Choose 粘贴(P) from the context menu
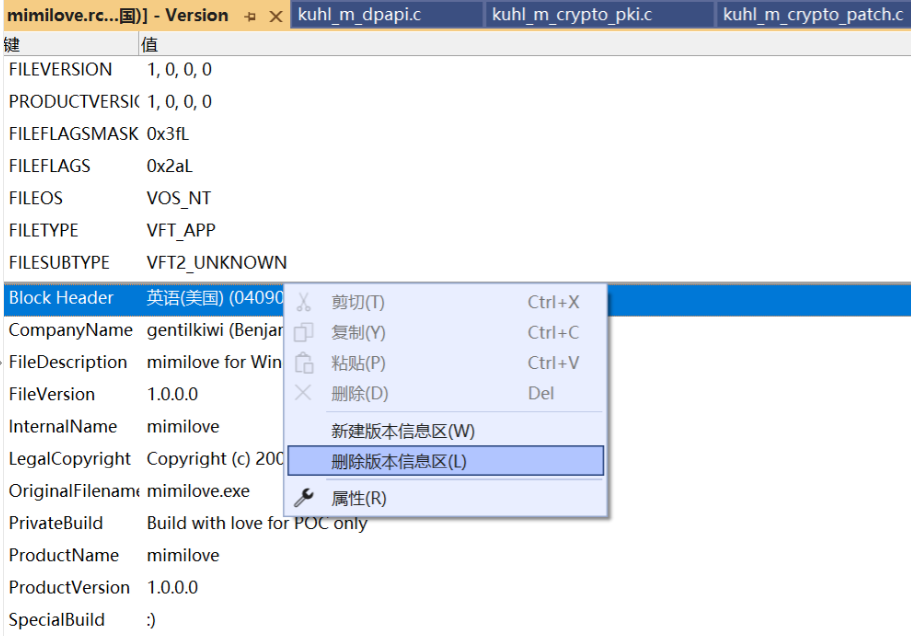 tap(446, 363)
